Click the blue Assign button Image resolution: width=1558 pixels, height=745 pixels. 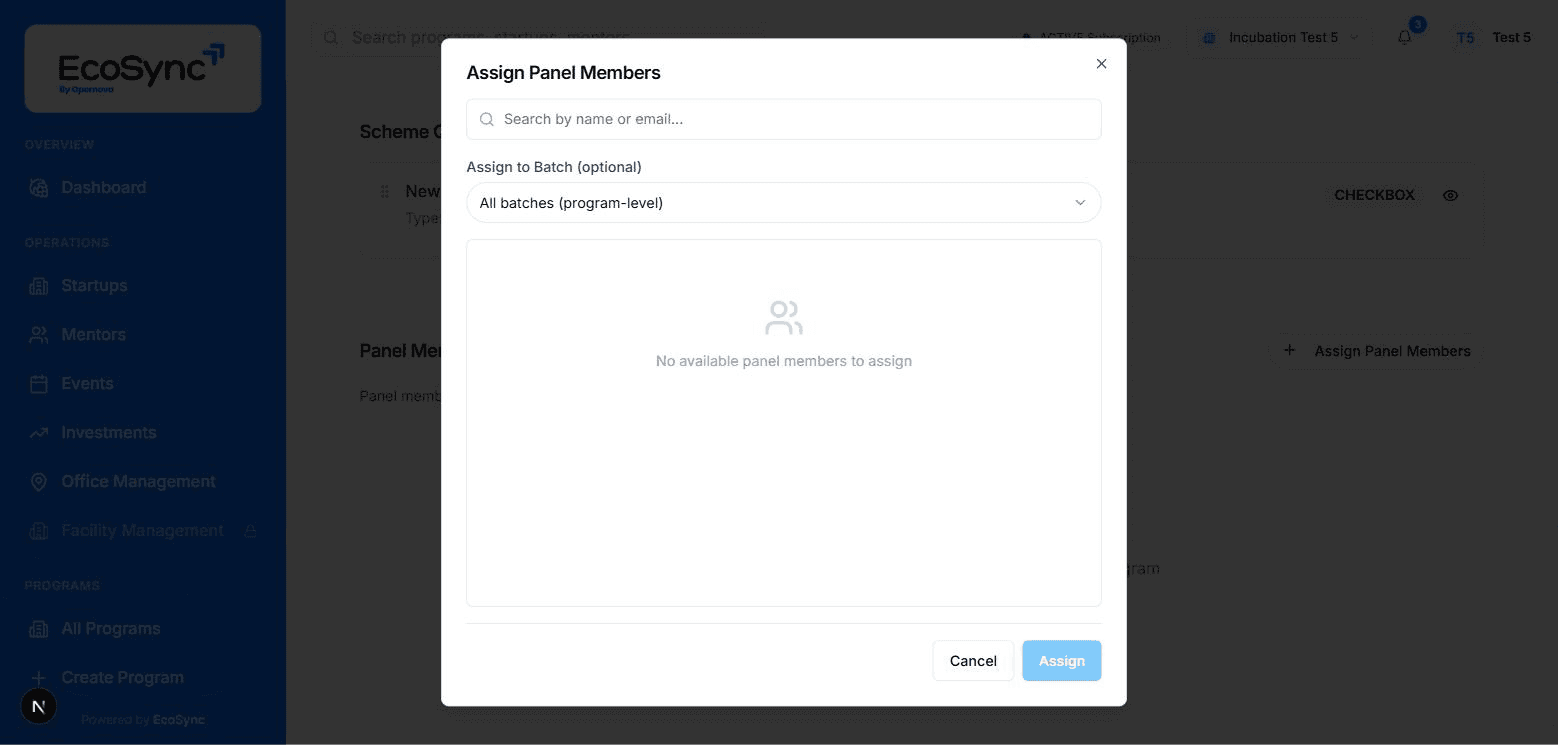1062,661
